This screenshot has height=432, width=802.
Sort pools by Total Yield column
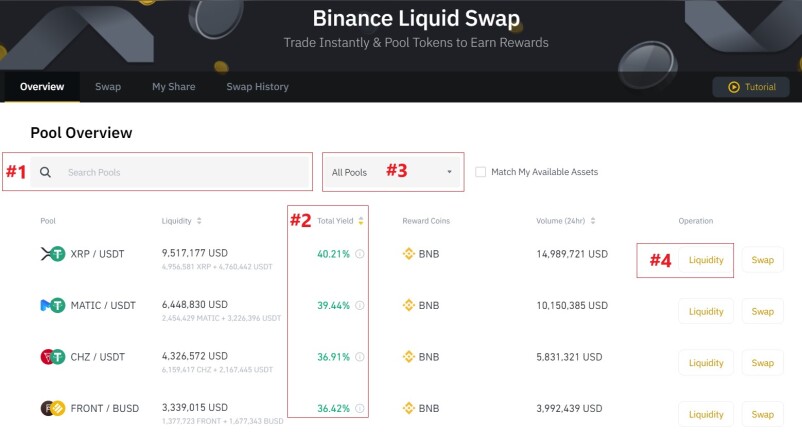(340, 221)
